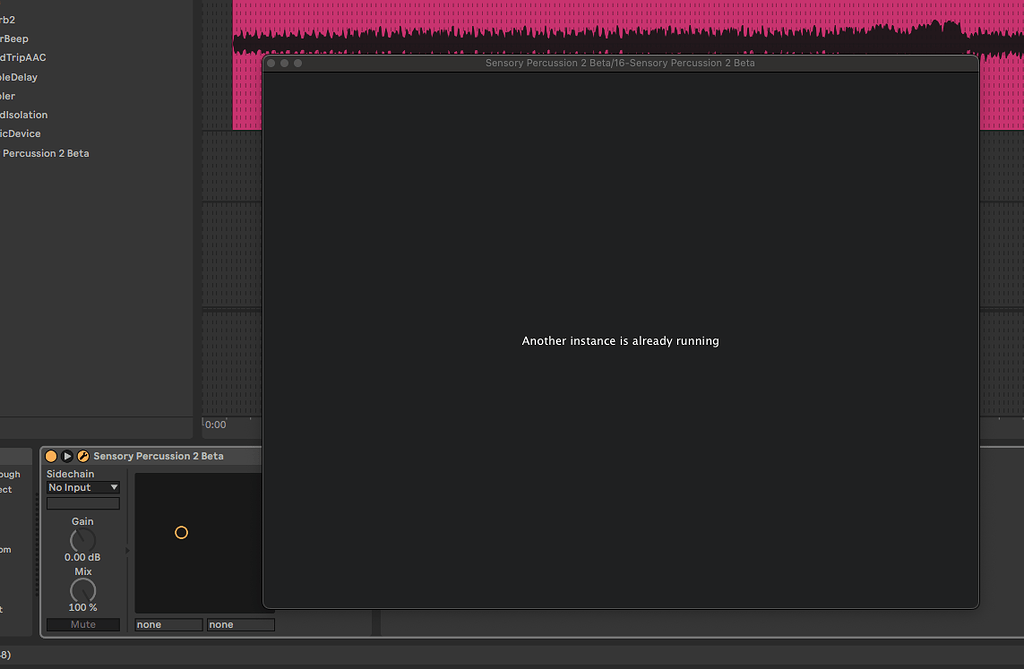
Task: Click the first 'none' parameter slot
Action: coord(167,624)
